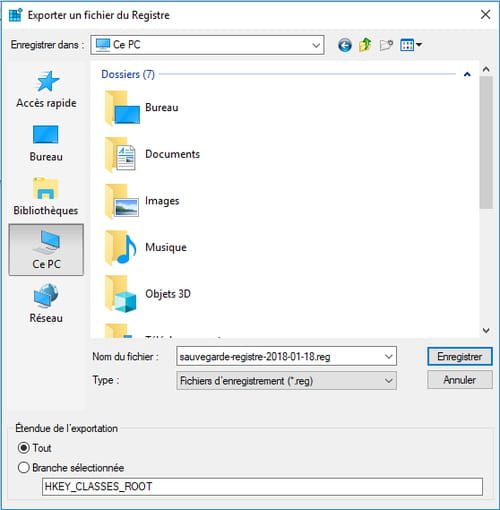Image resolution: width=500 pixels, height=510 pixels.
Task: Open the Nom du fichier dropdown arrow
Action: click(x=388, y=357)
